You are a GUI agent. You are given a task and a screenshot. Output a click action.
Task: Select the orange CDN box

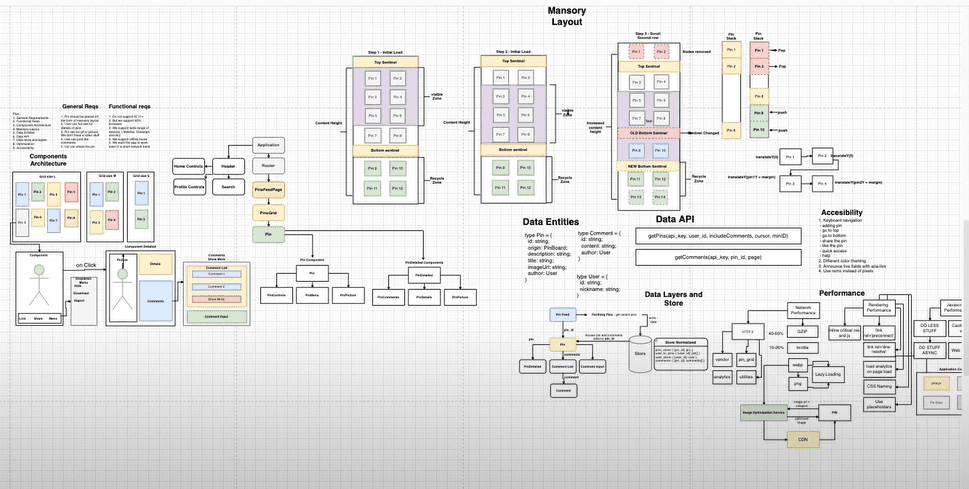click(x=802, y=437)
